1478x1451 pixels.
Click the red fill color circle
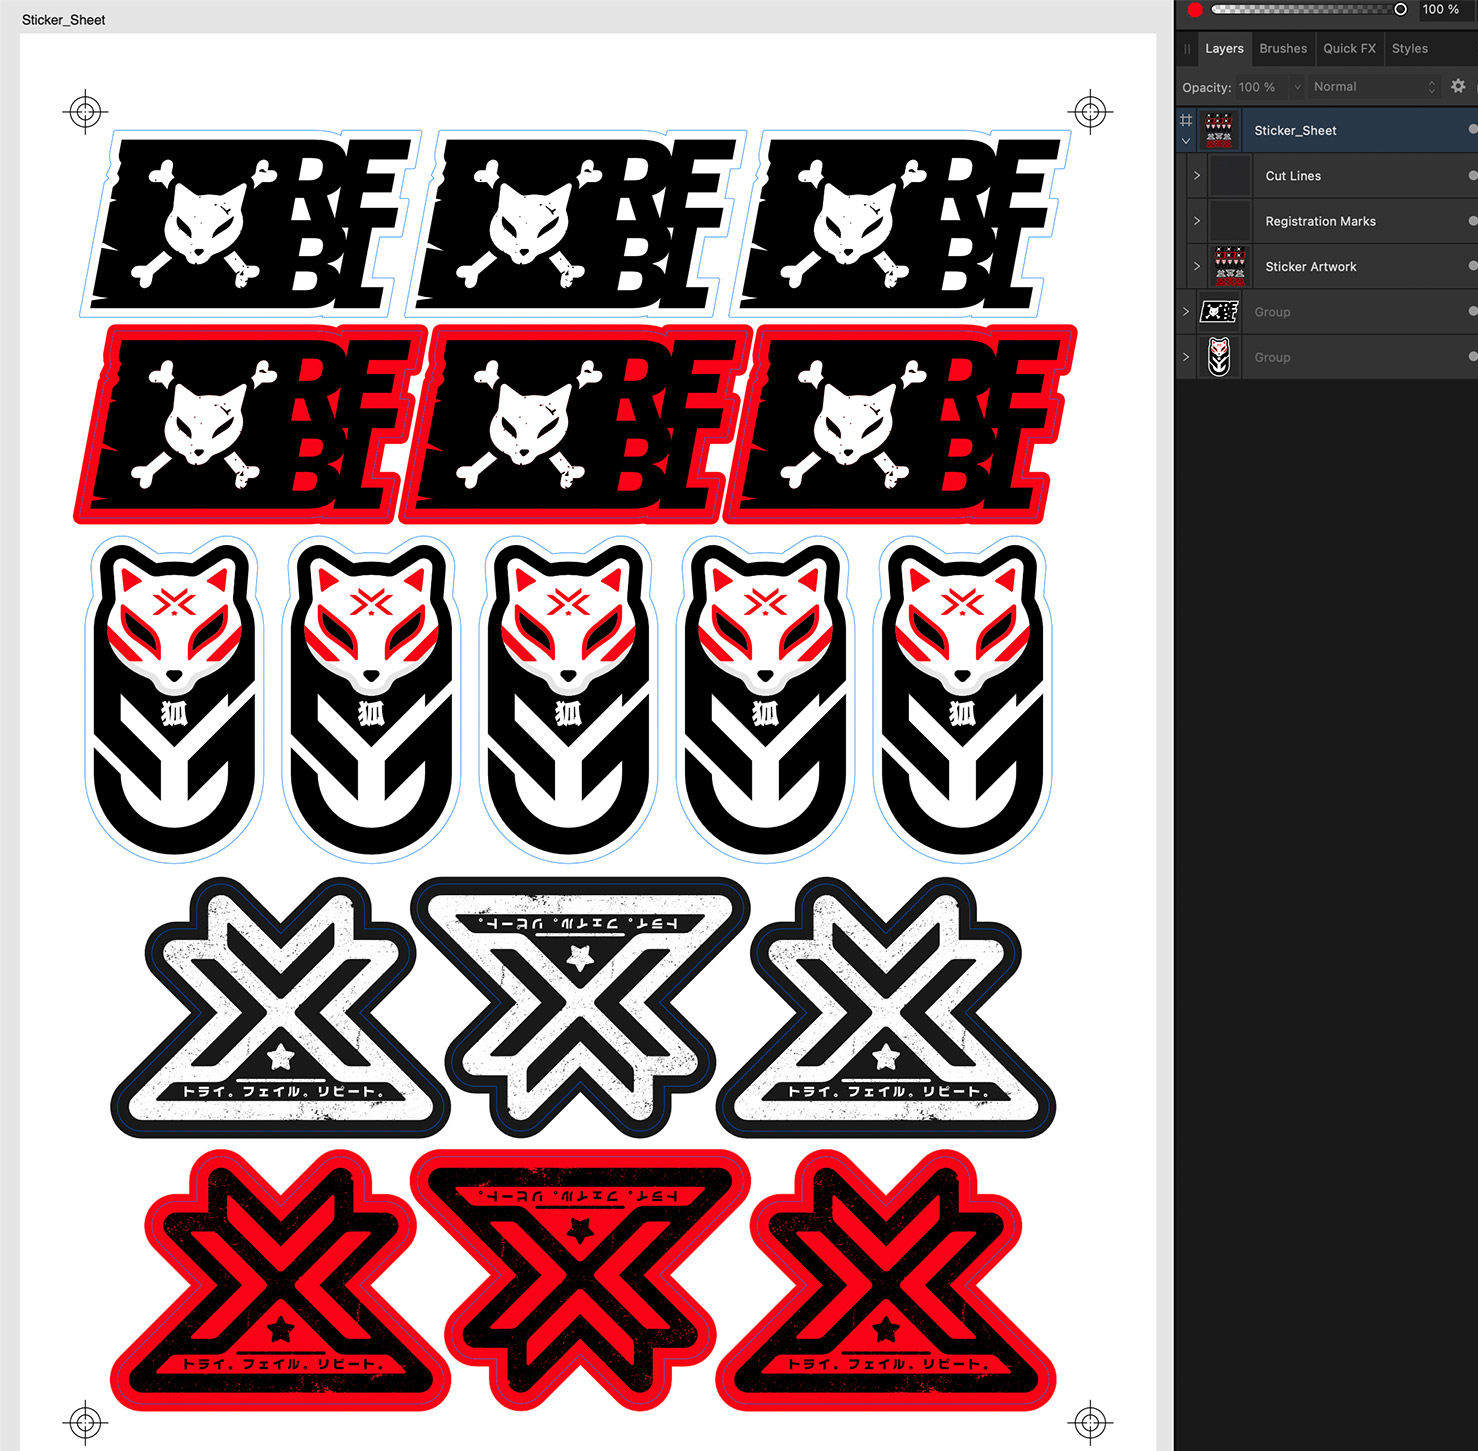coord(1195,10)
